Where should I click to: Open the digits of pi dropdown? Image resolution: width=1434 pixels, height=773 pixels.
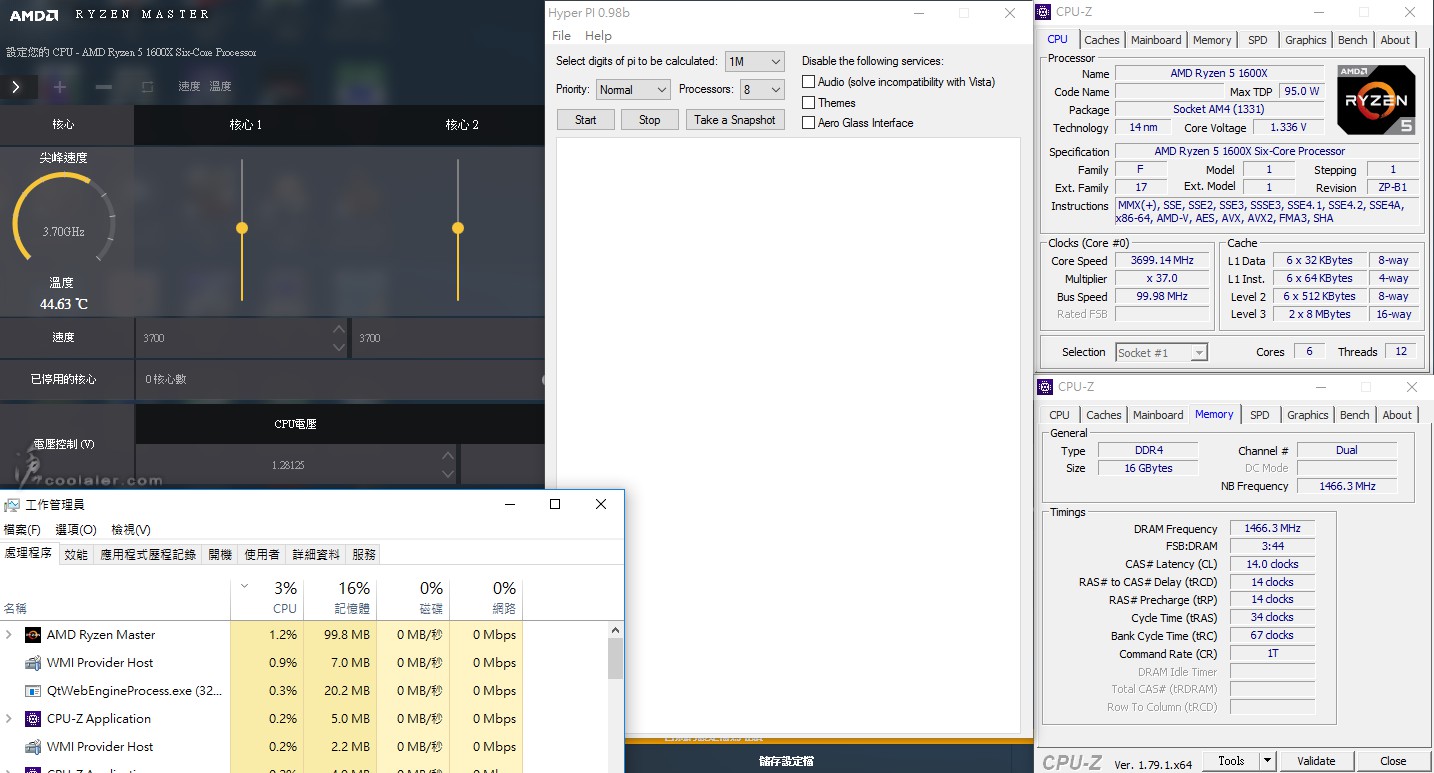[x=754, y=62]
